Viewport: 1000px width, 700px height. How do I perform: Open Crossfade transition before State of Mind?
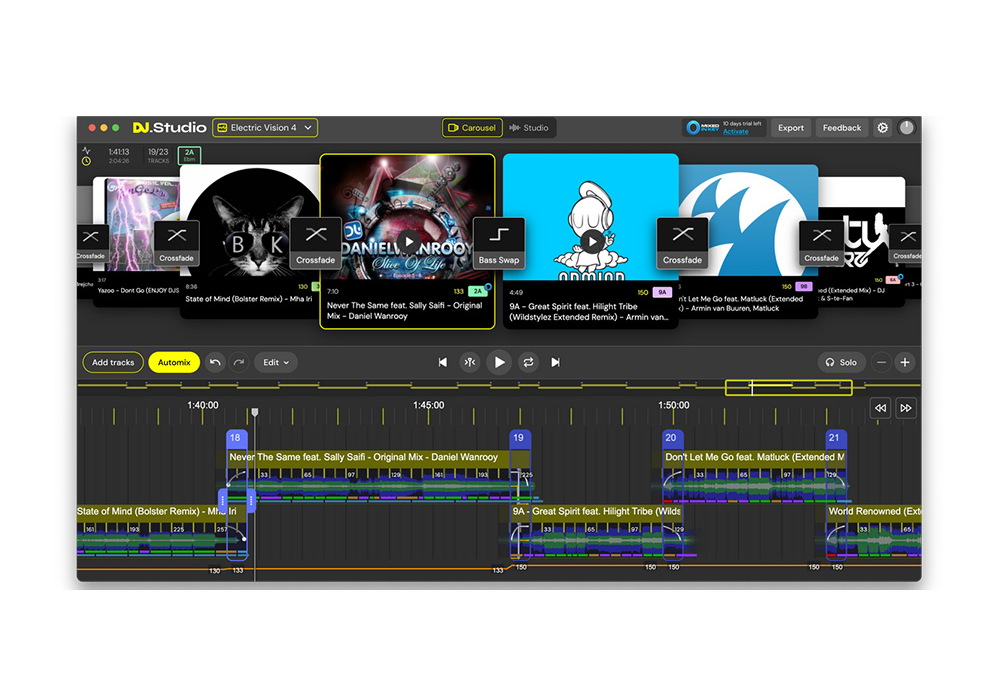177,243
